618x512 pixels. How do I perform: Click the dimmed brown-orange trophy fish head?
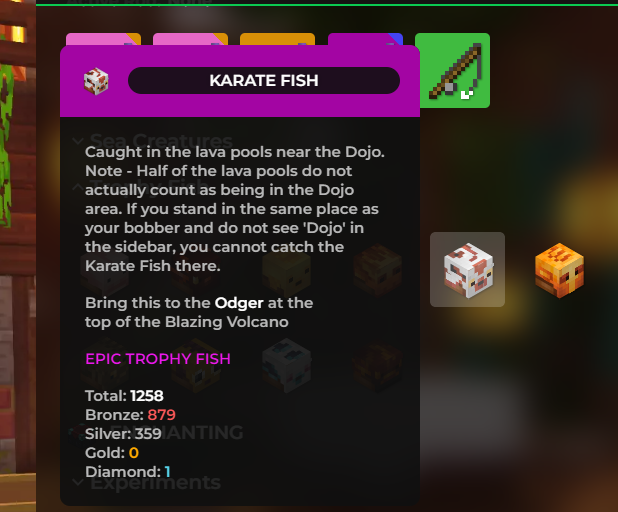click(378, 270)
